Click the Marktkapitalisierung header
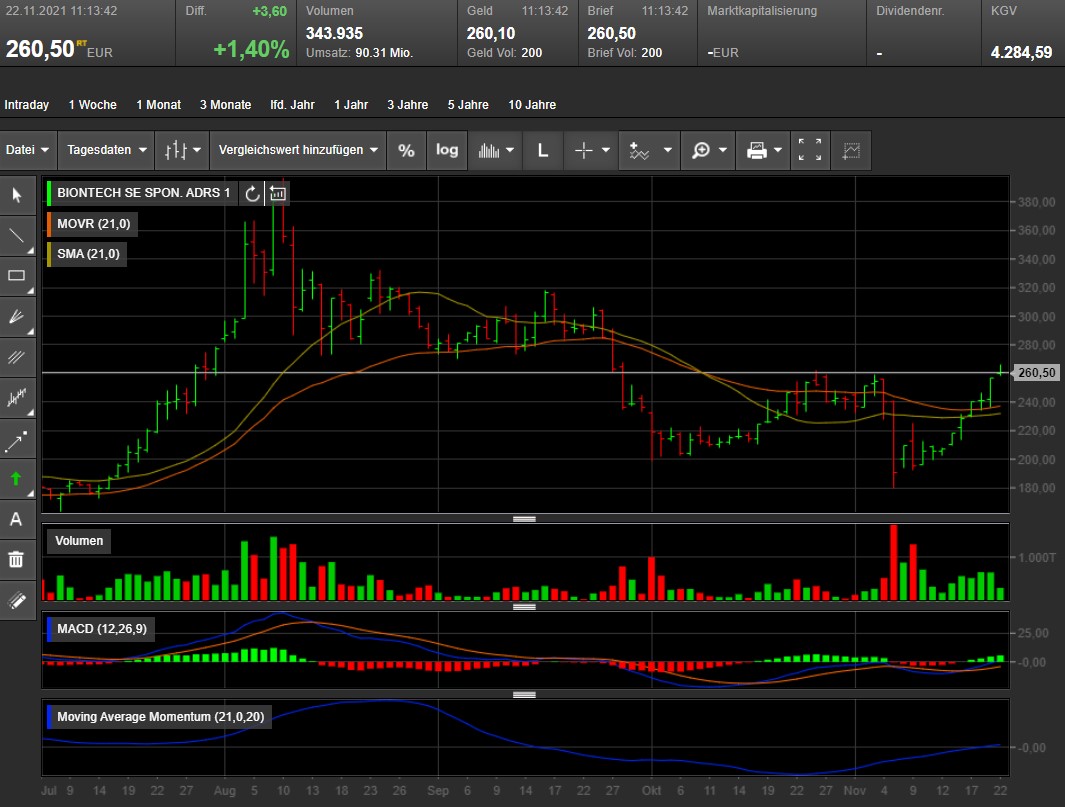1065x807 pixels. [x=762, y=11]
